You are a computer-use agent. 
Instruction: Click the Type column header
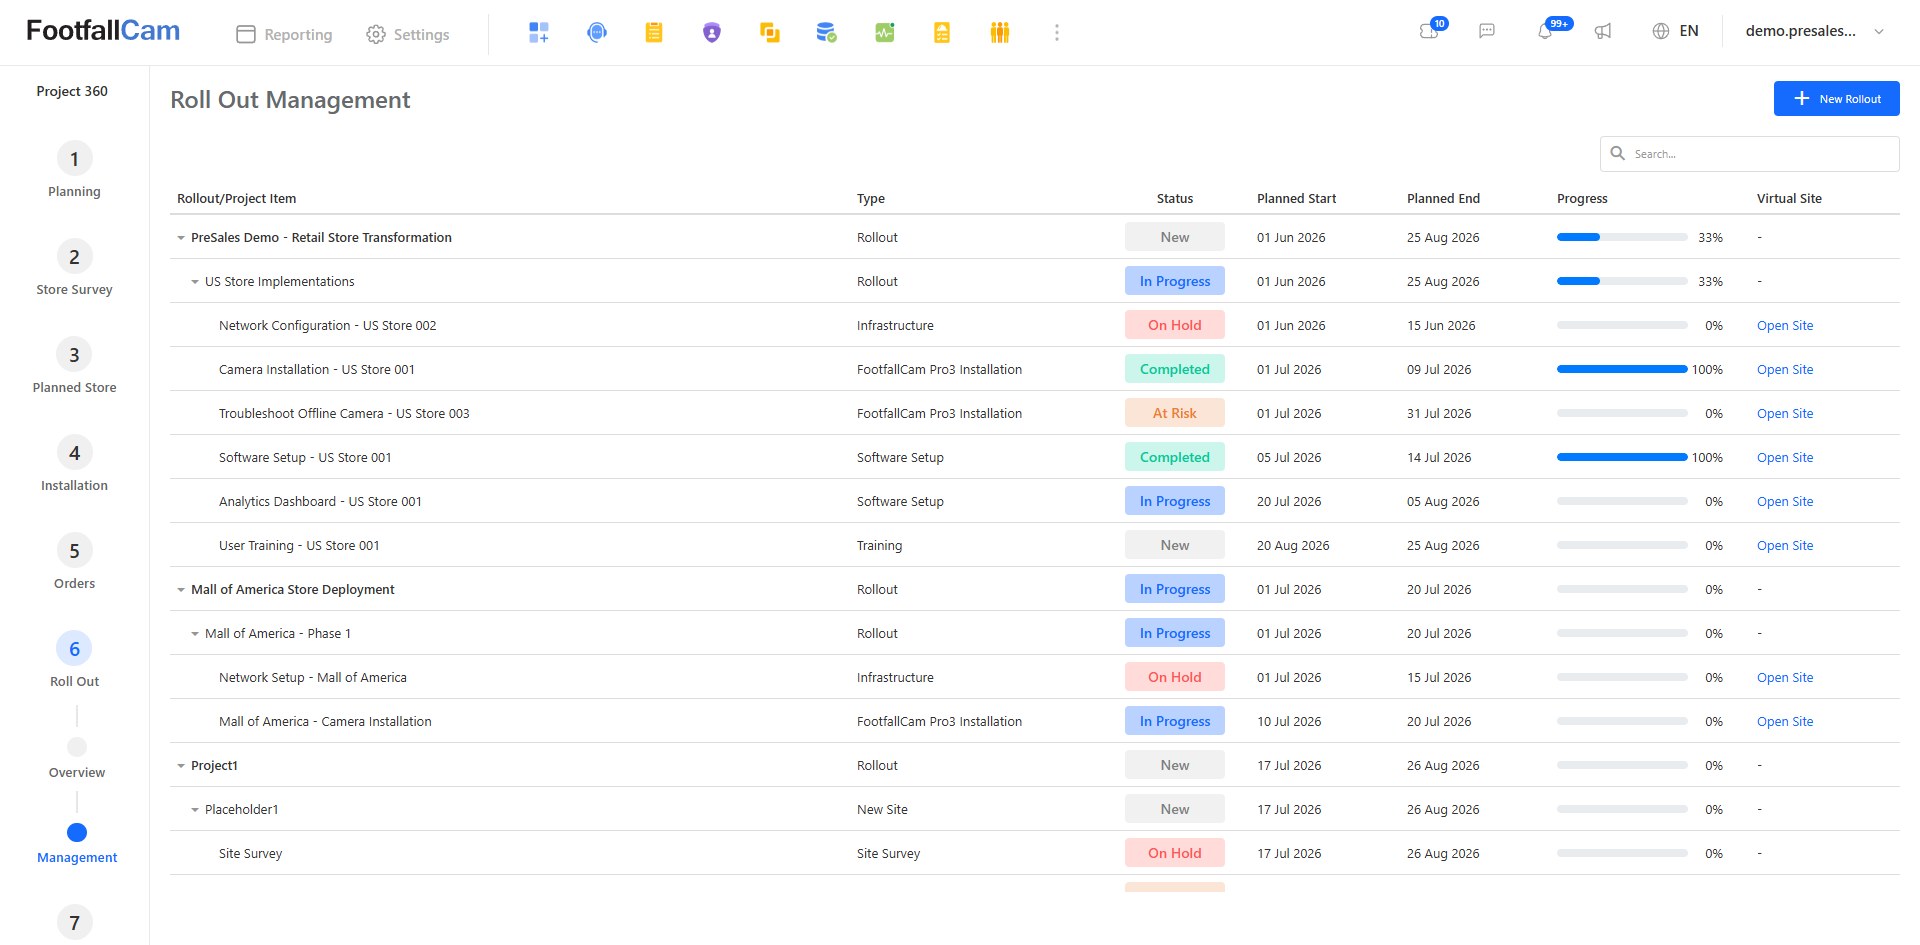pos(871,199)
